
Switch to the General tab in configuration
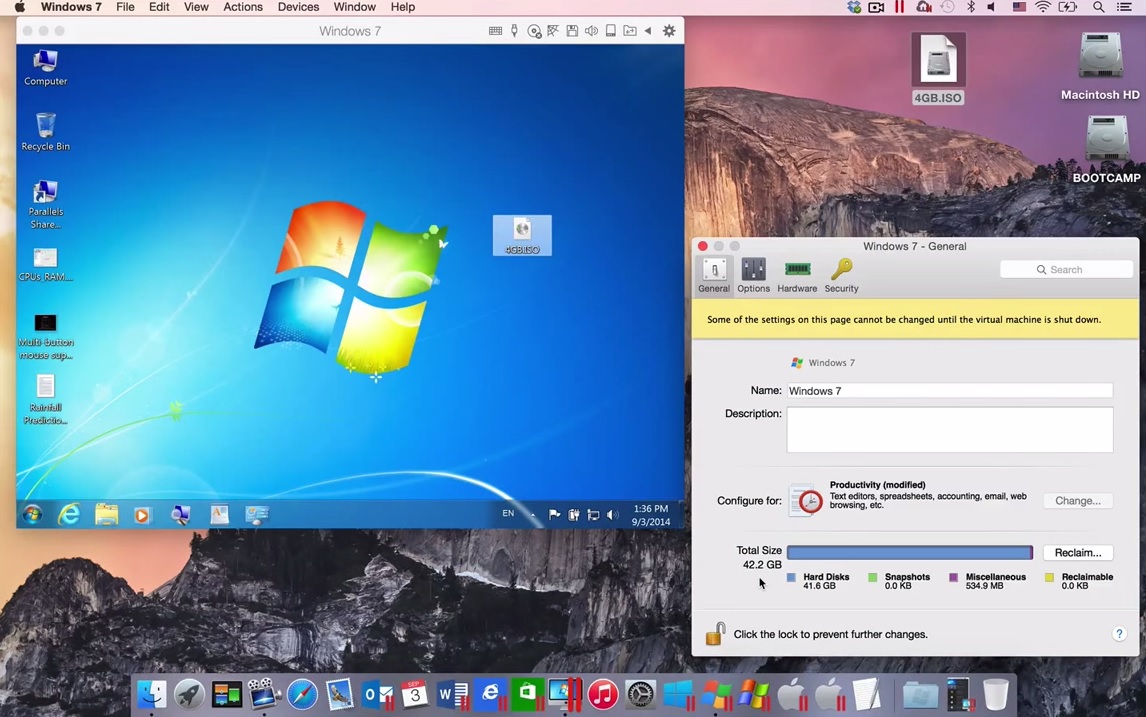(714, 276)
